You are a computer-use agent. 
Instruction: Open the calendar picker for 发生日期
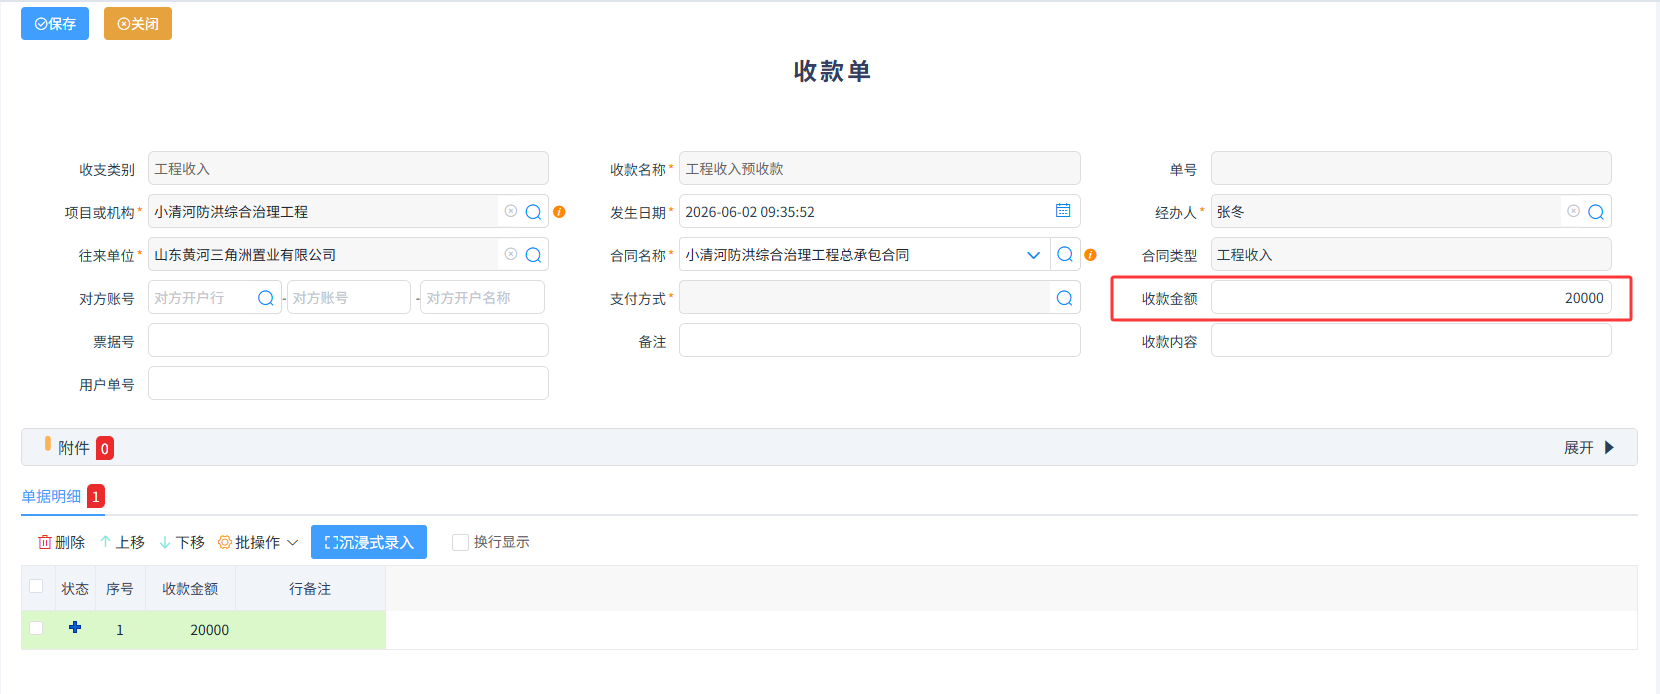point(1063,210)
